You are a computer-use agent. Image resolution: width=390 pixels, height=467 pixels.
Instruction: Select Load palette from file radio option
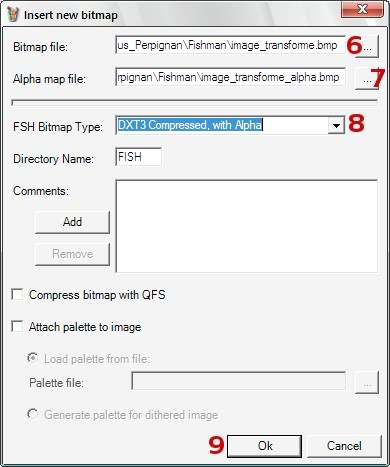pyautogui.click(x=32, y=358)
